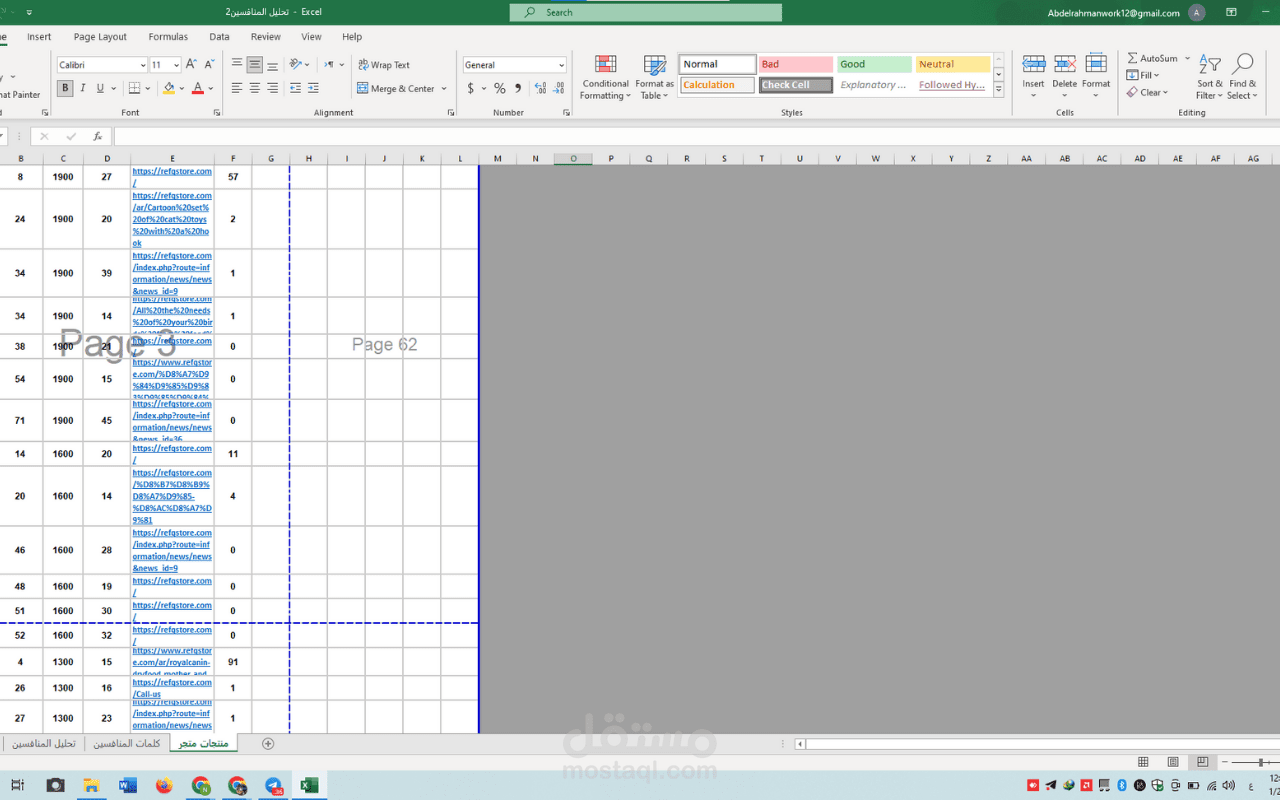Click the Delete cells icon
Screen dimensions: 1280x800
point(1065,64)
